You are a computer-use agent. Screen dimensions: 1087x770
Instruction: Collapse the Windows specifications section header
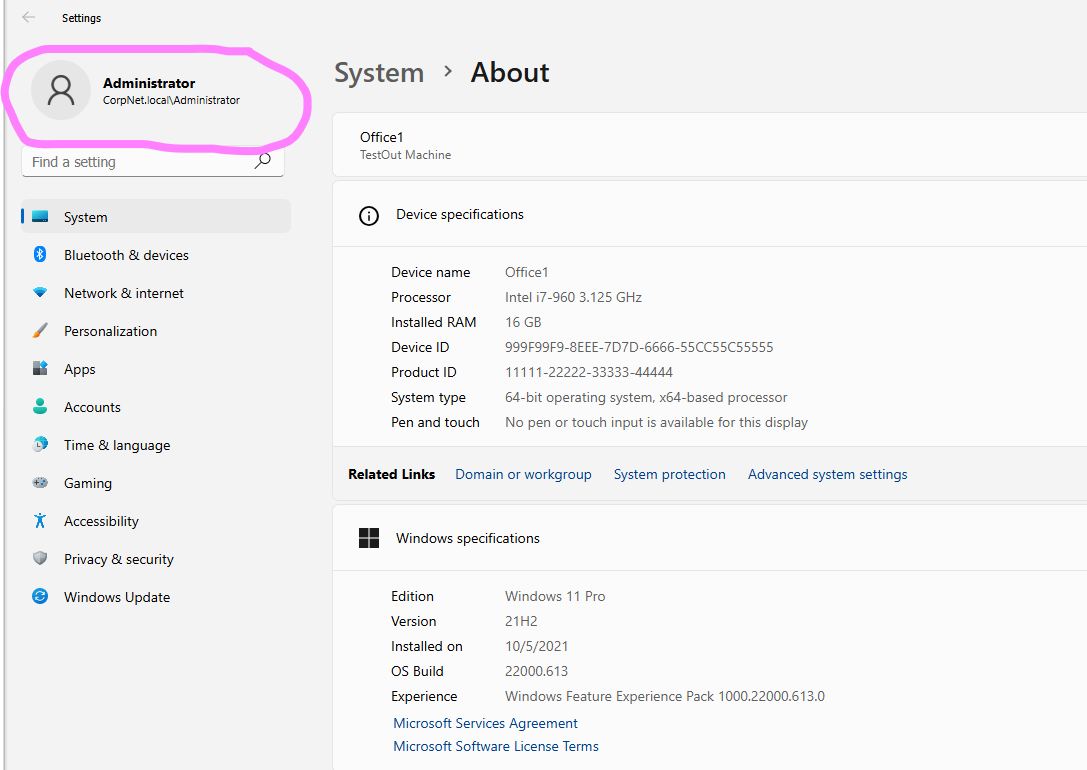coord(710,538)
